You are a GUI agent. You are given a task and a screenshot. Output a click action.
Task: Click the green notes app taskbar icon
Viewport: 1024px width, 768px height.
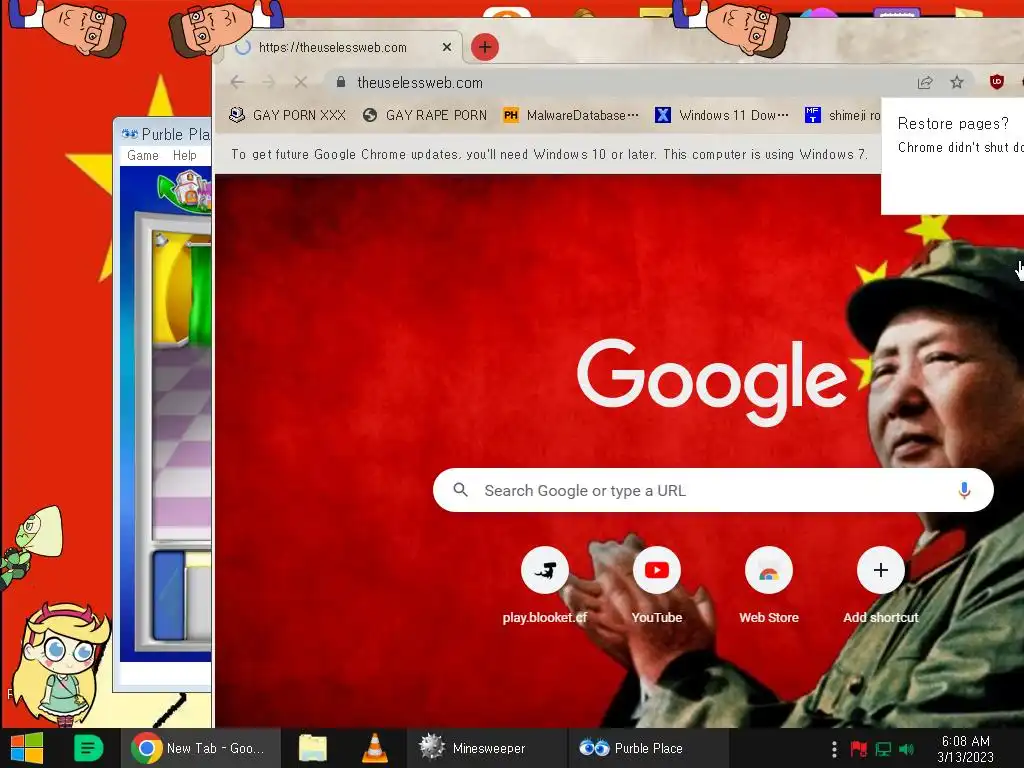pyautogui.click(x=89, y=748)
